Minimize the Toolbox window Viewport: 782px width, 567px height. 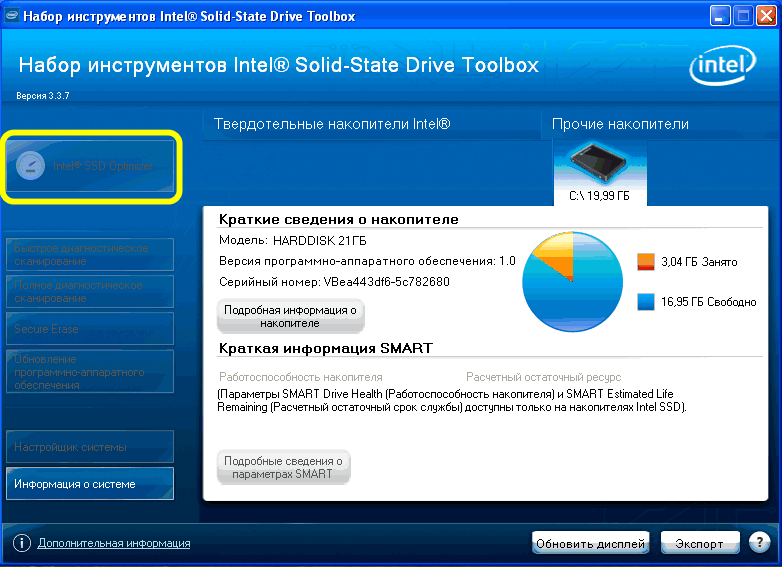coord(720,16)
